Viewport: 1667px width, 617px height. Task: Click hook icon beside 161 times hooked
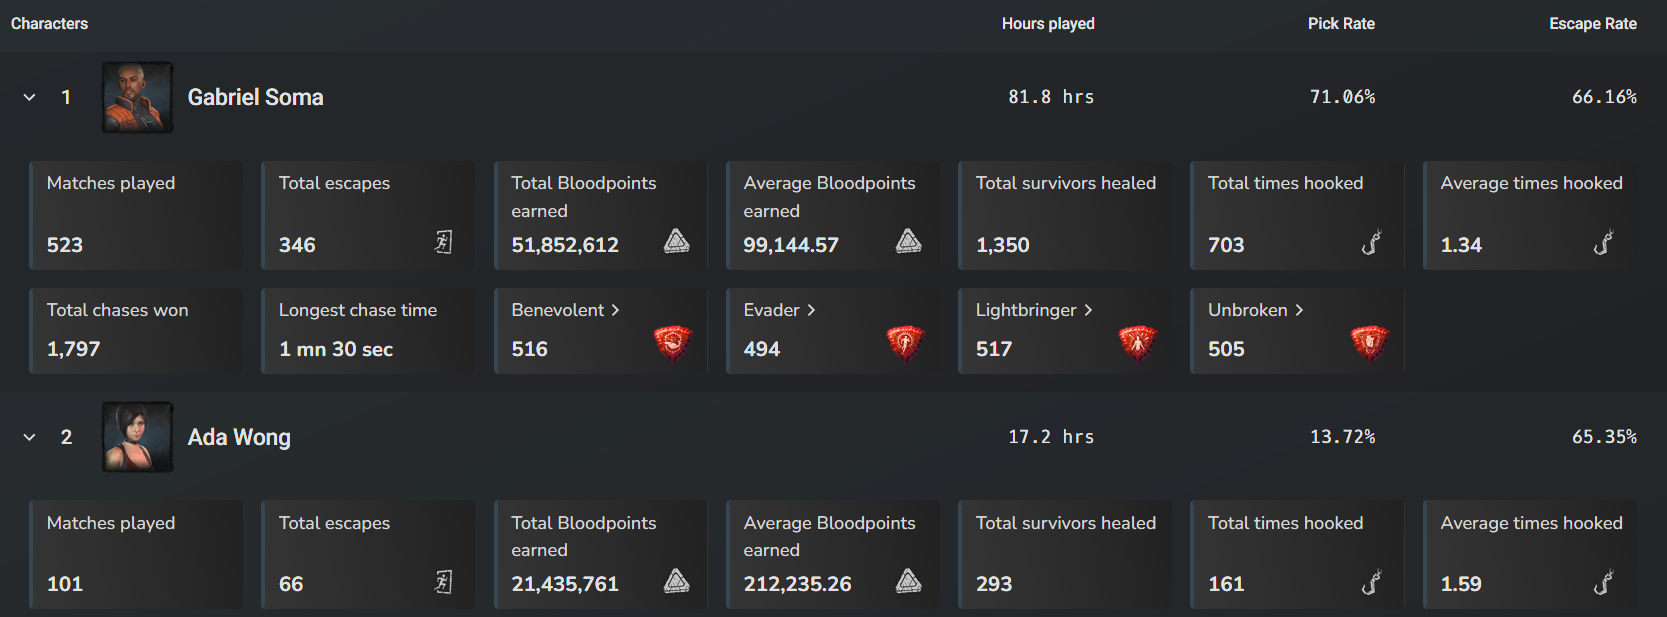tap(1371, 582)
